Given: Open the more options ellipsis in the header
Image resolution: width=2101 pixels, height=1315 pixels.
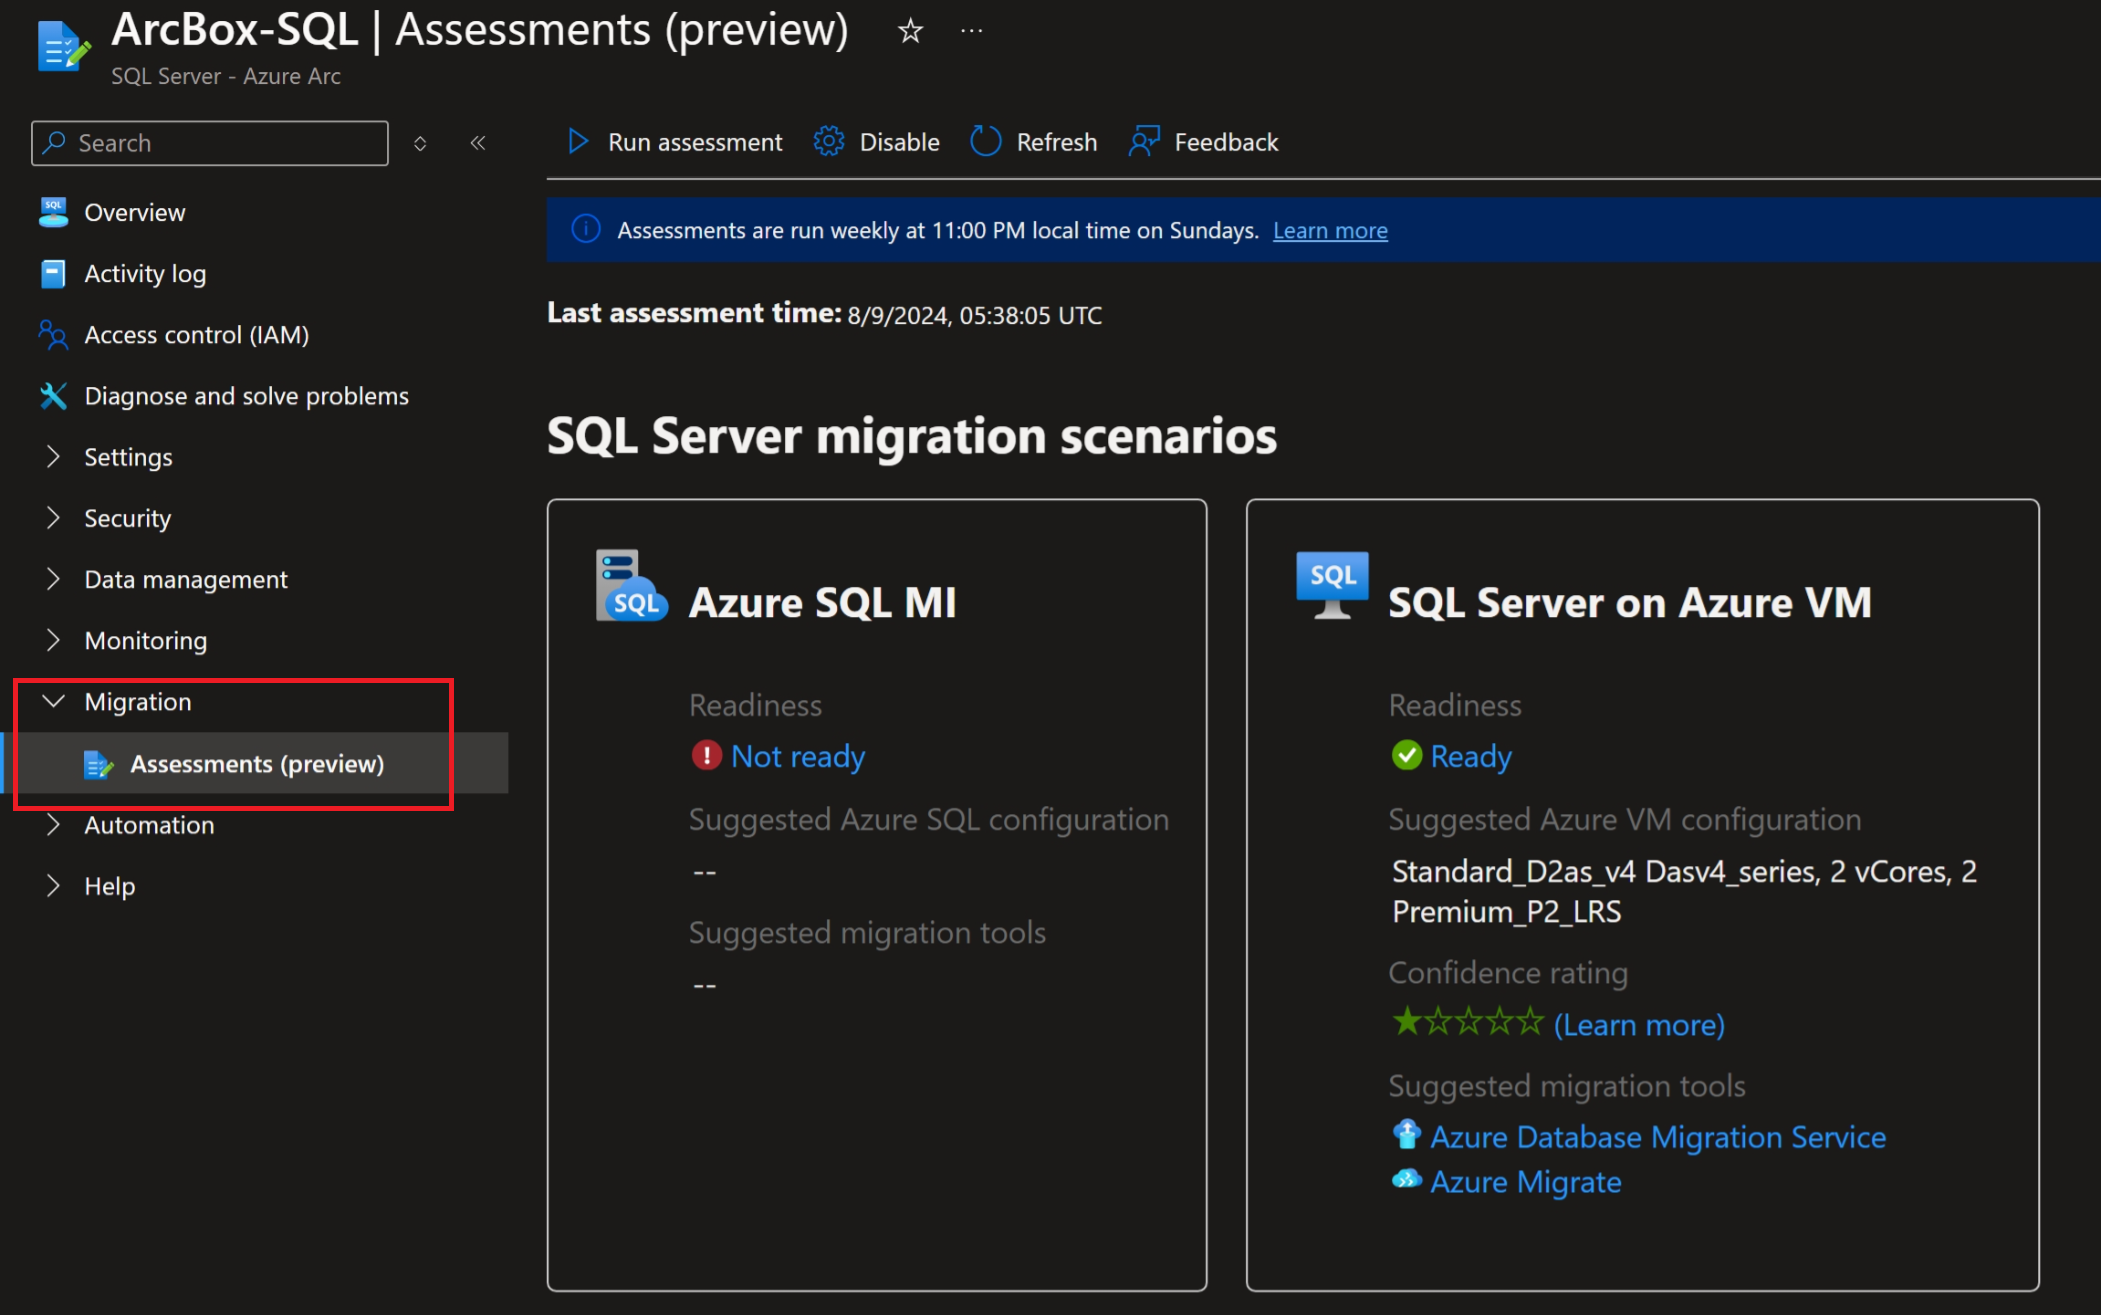Looking at the screenshot, I should click(x=971, y=31).
